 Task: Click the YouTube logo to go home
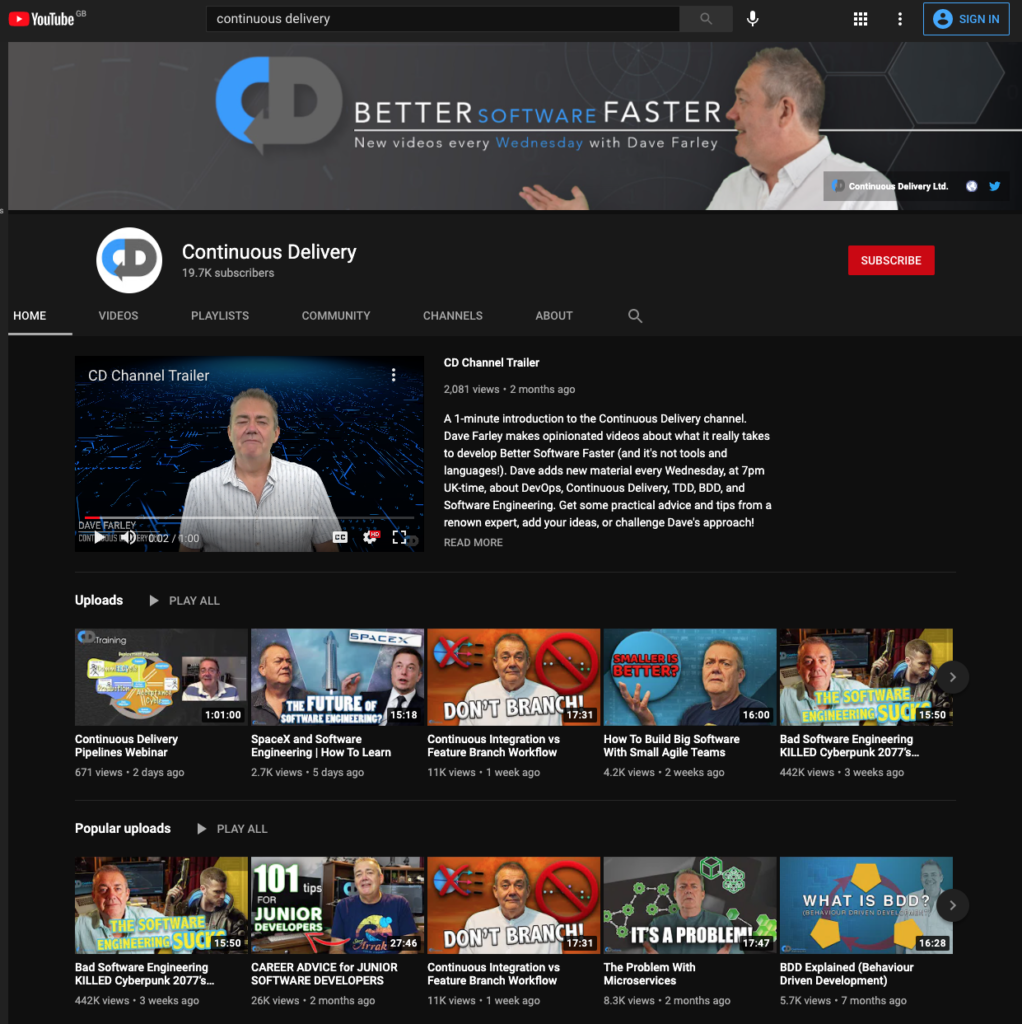(42, 19)
